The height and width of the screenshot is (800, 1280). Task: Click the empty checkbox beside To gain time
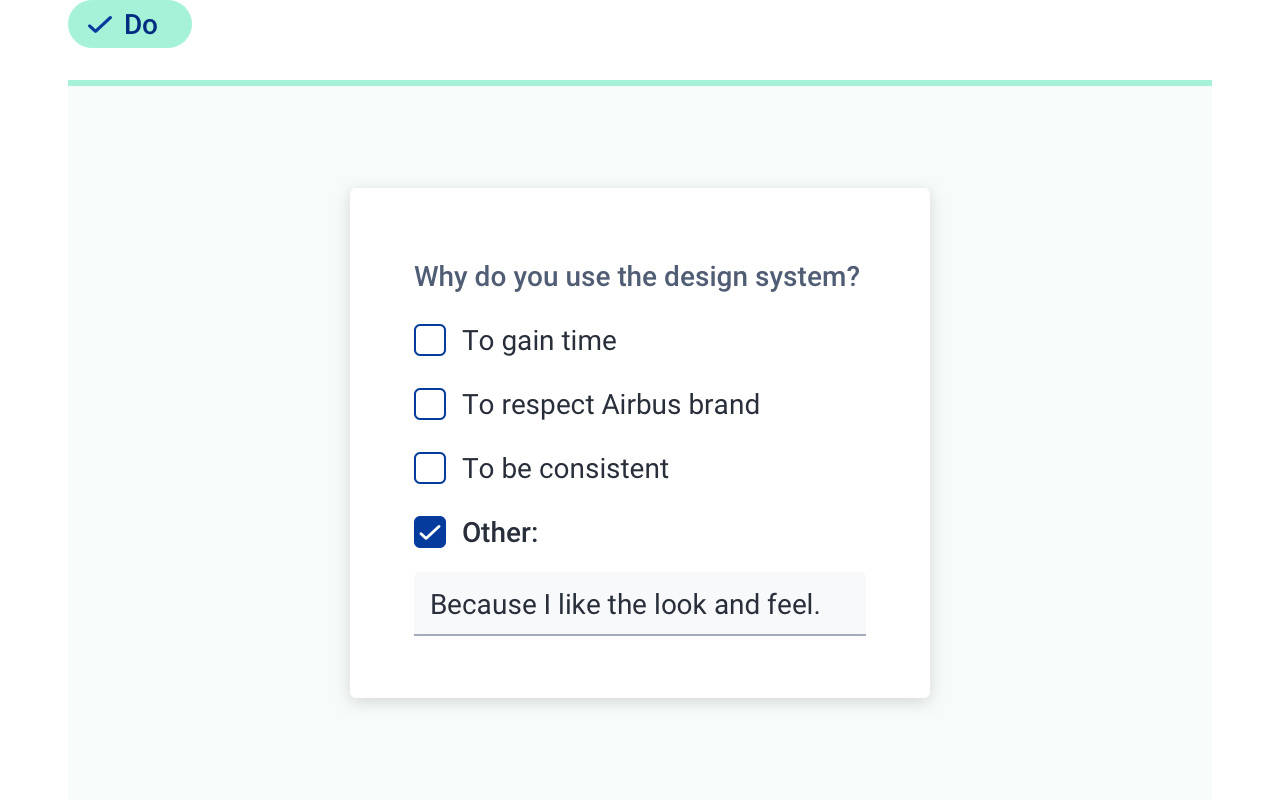point(430,340)
